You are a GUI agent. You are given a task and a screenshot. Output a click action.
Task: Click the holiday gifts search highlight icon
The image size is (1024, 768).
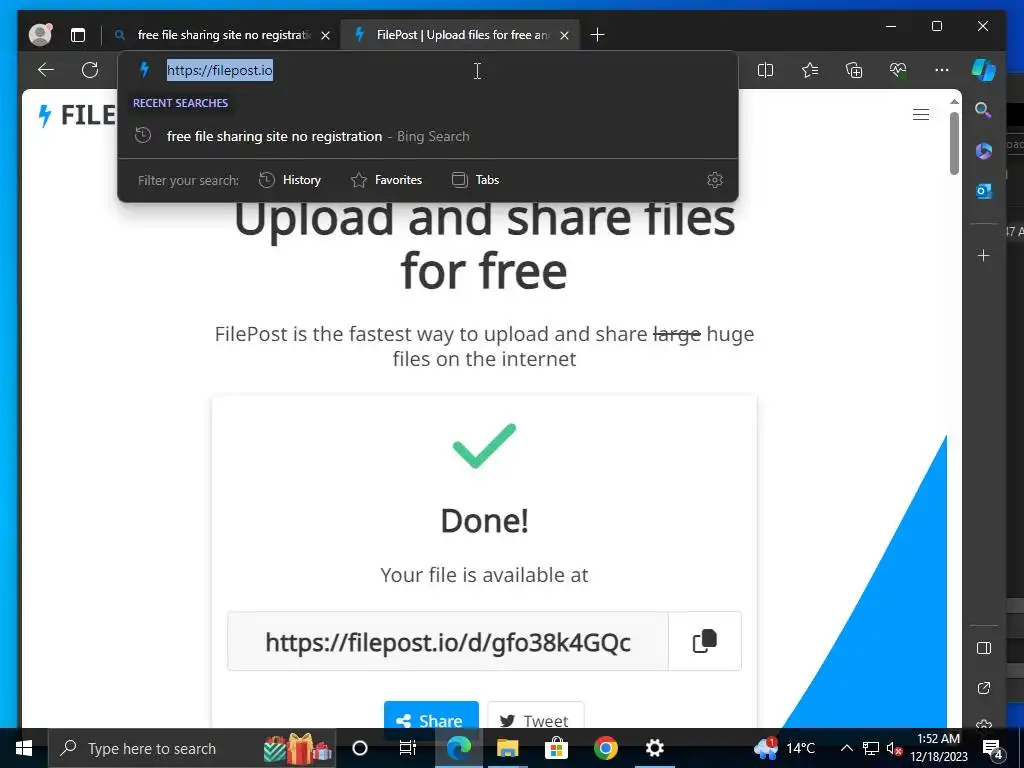[x=297, y=748]
